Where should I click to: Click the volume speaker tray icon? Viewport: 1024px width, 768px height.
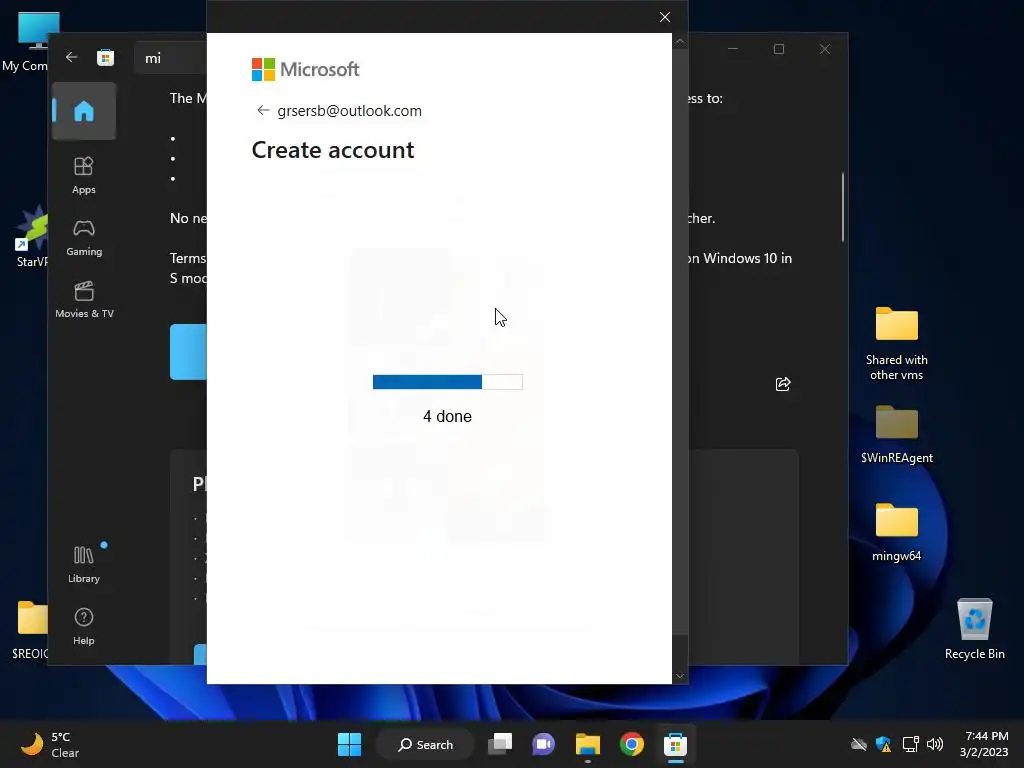pyautogui.click(x=935, y=744)
